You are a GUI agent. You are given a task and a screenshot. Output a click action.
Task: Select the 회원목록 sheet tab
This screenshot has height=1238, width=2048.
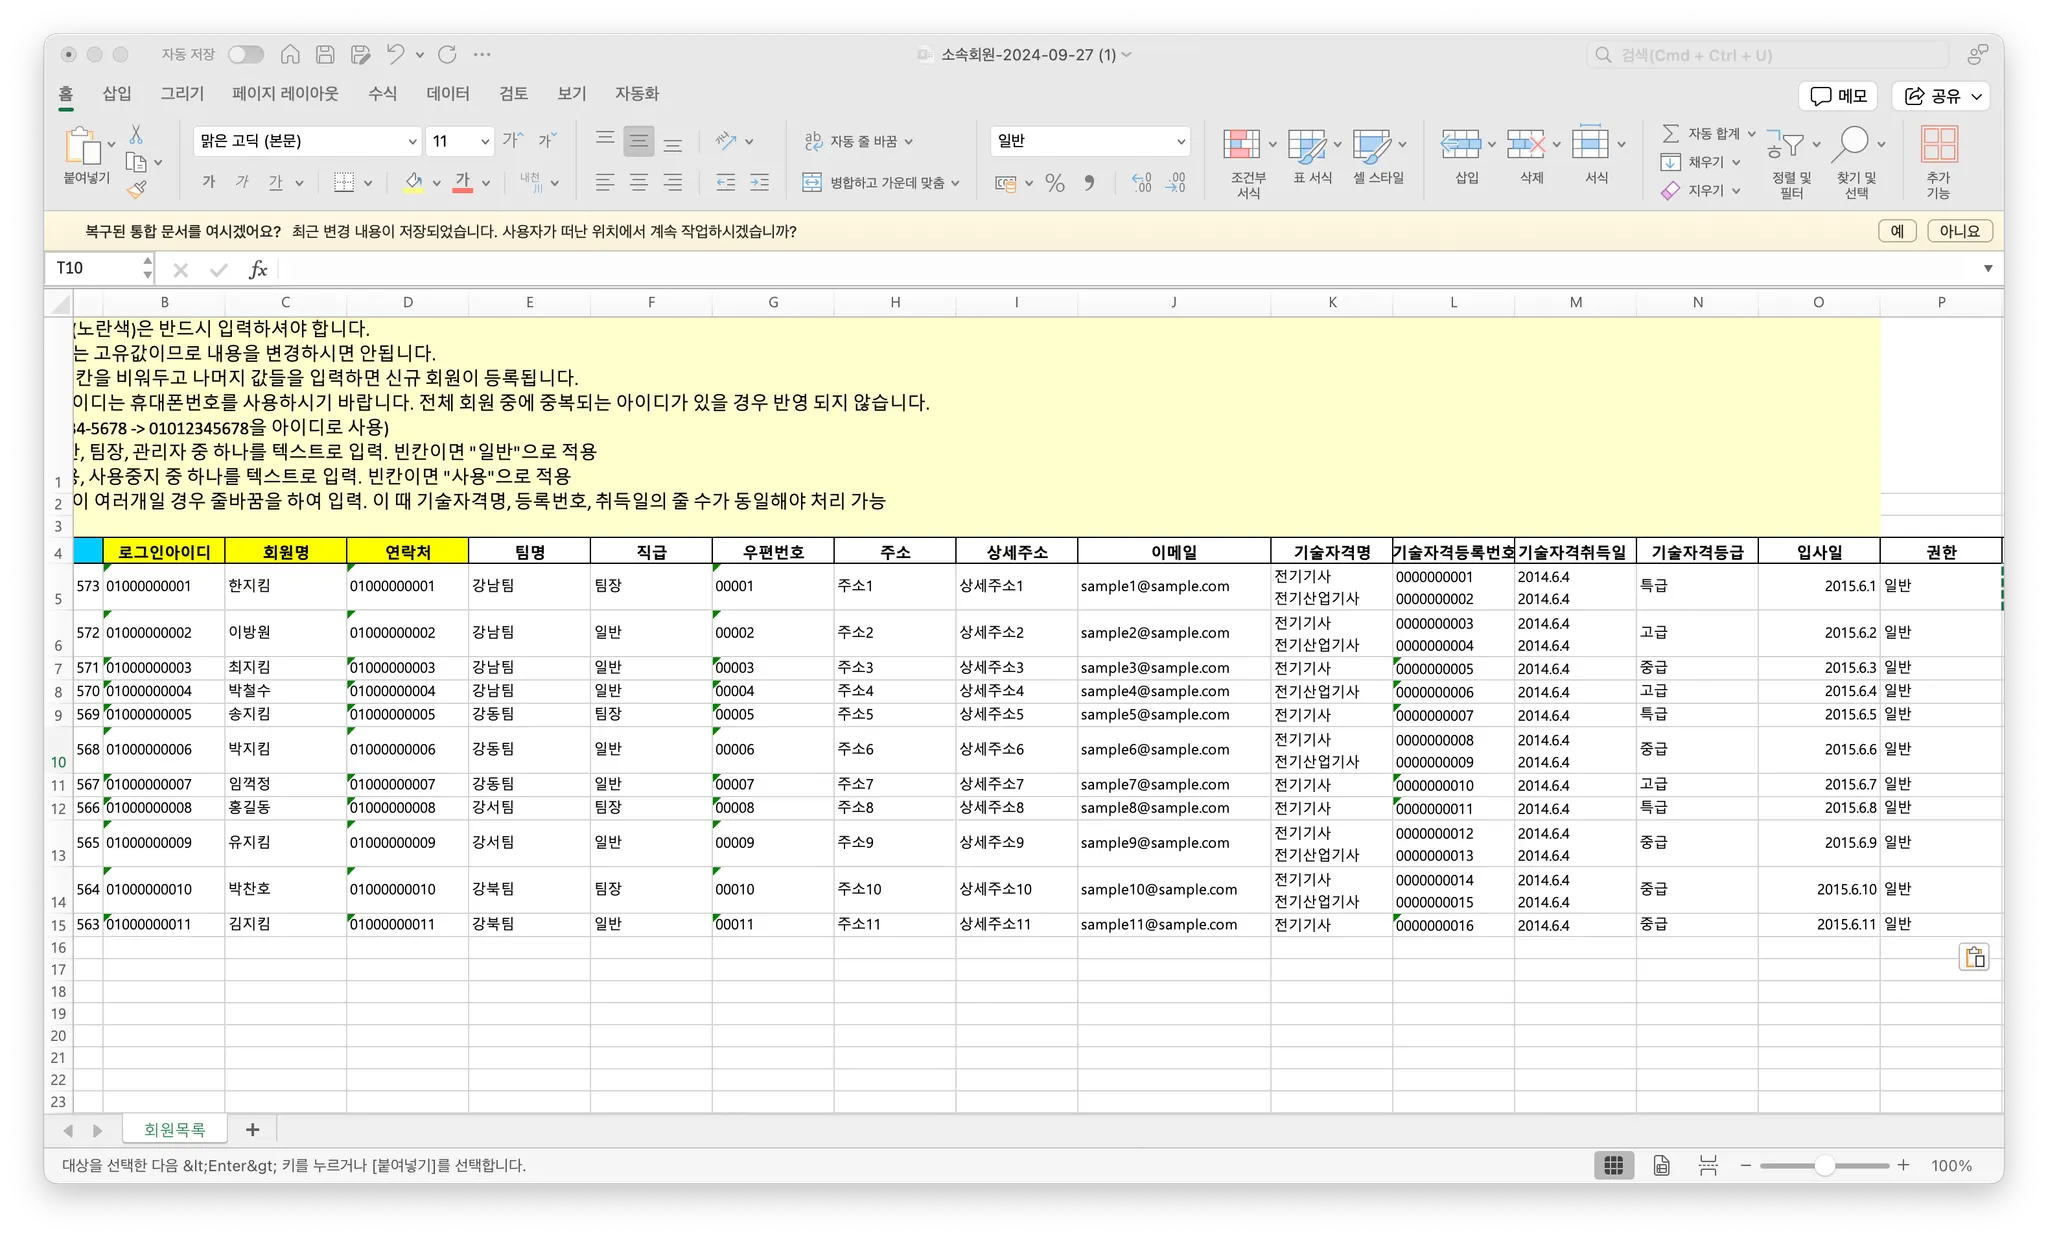pyautogui.click(x=174, y=1130)
